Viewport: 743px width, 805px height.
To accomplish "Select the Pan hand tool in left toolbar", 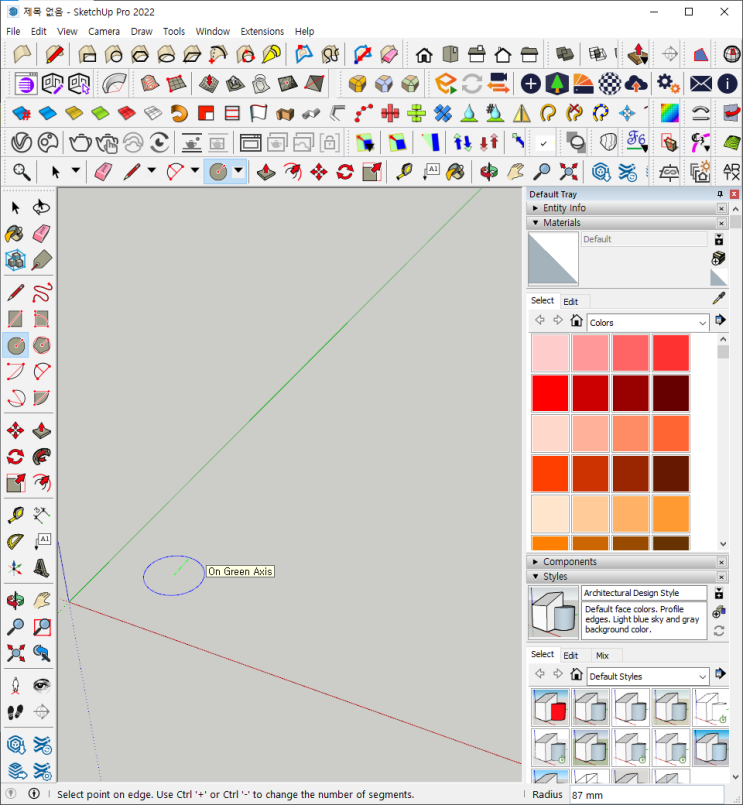I will pos(42,600).
